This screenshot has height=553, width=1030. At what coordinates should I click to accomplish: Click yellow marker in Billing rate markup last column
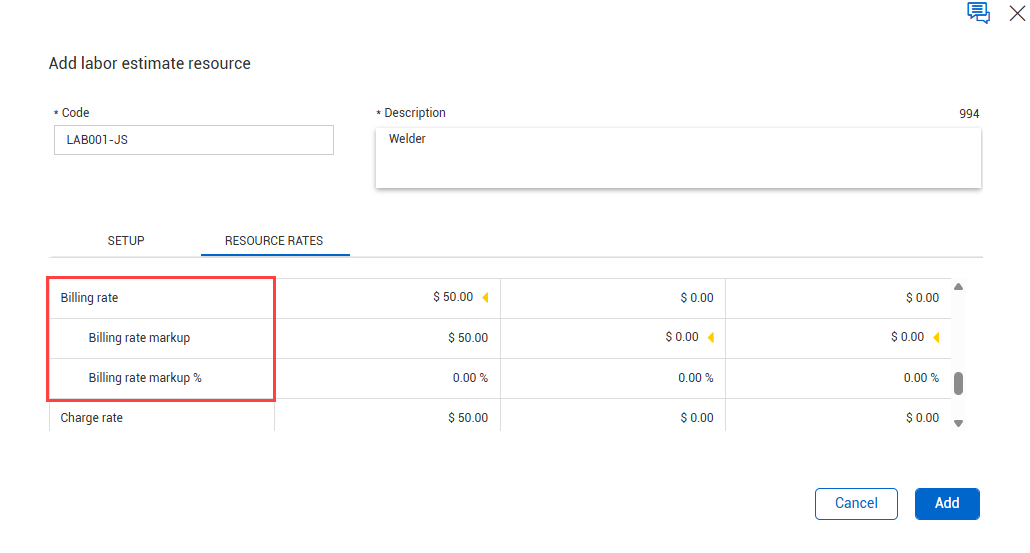click(936, 337)
